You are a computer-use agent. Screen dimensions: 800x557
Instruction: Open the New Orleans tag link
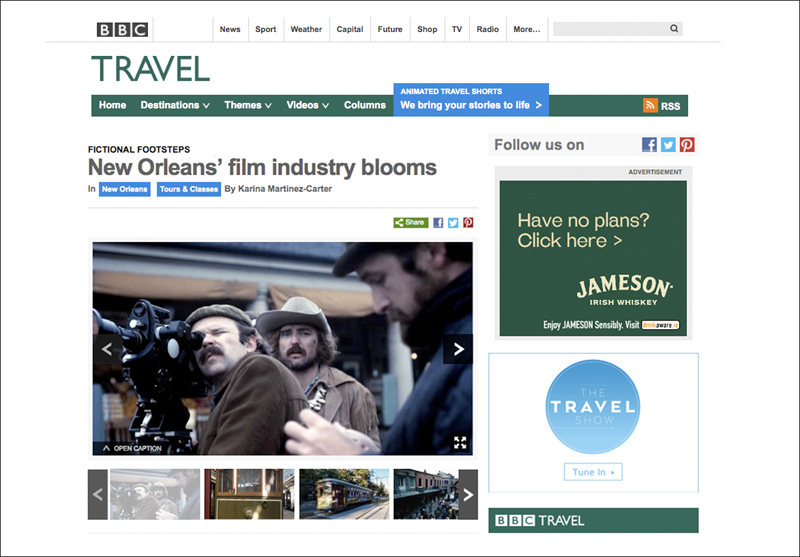coord(124,189)
